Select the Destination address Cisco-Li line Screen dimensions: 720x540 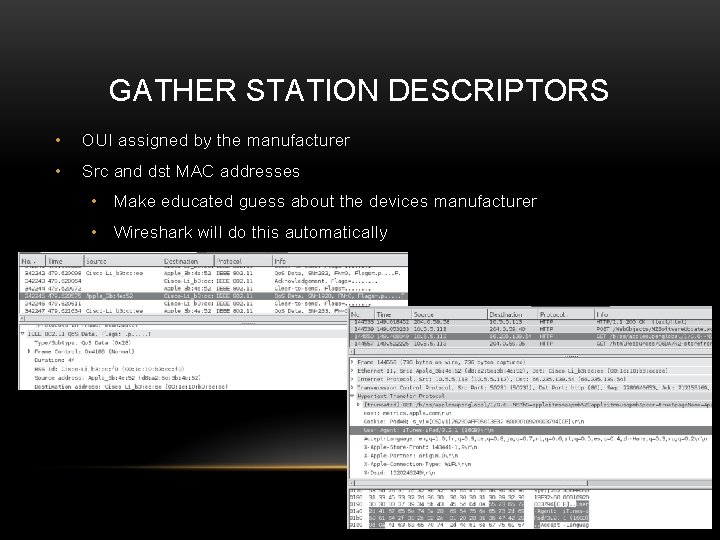tap(131, 387)
